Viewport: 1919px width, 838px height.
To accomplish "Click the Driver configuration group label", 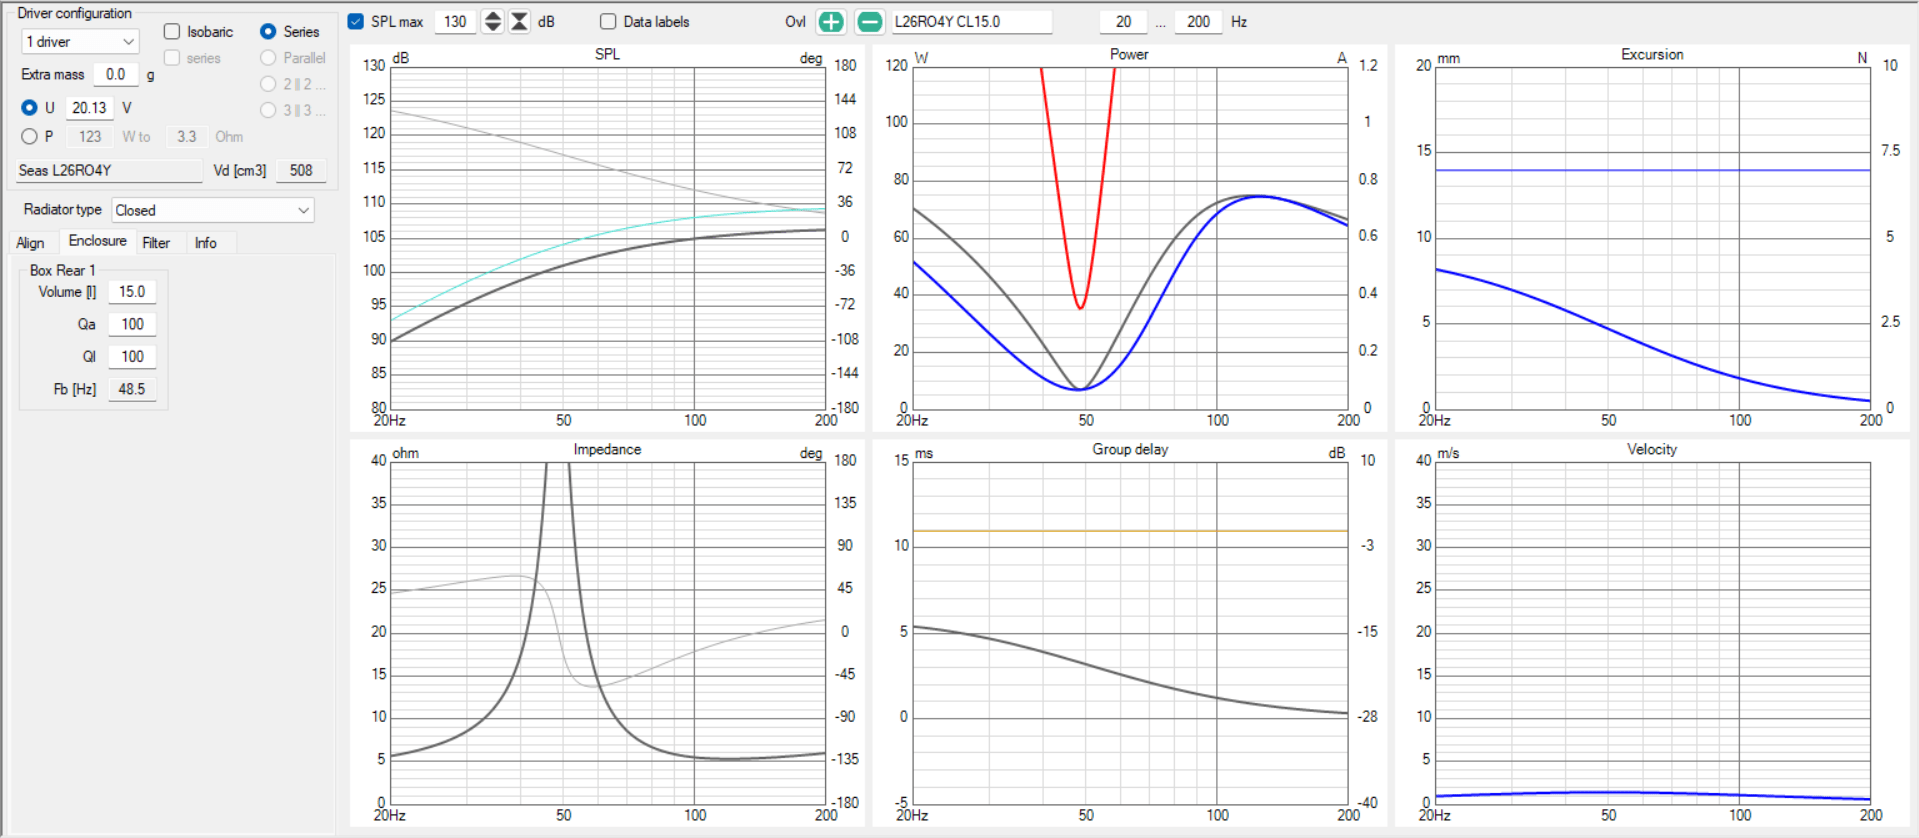I will coord(74,13).
